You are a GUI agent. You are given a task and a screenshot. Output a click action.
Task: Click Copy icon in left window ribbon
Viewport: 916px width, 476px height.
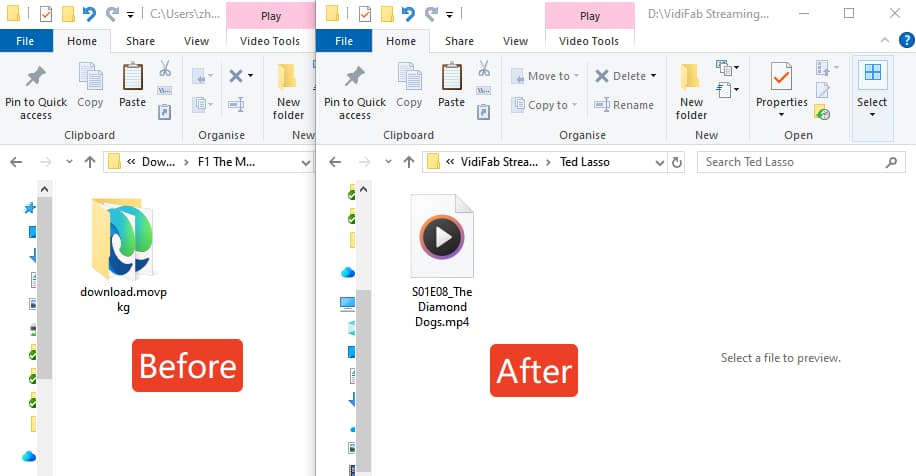click(90, 86)
